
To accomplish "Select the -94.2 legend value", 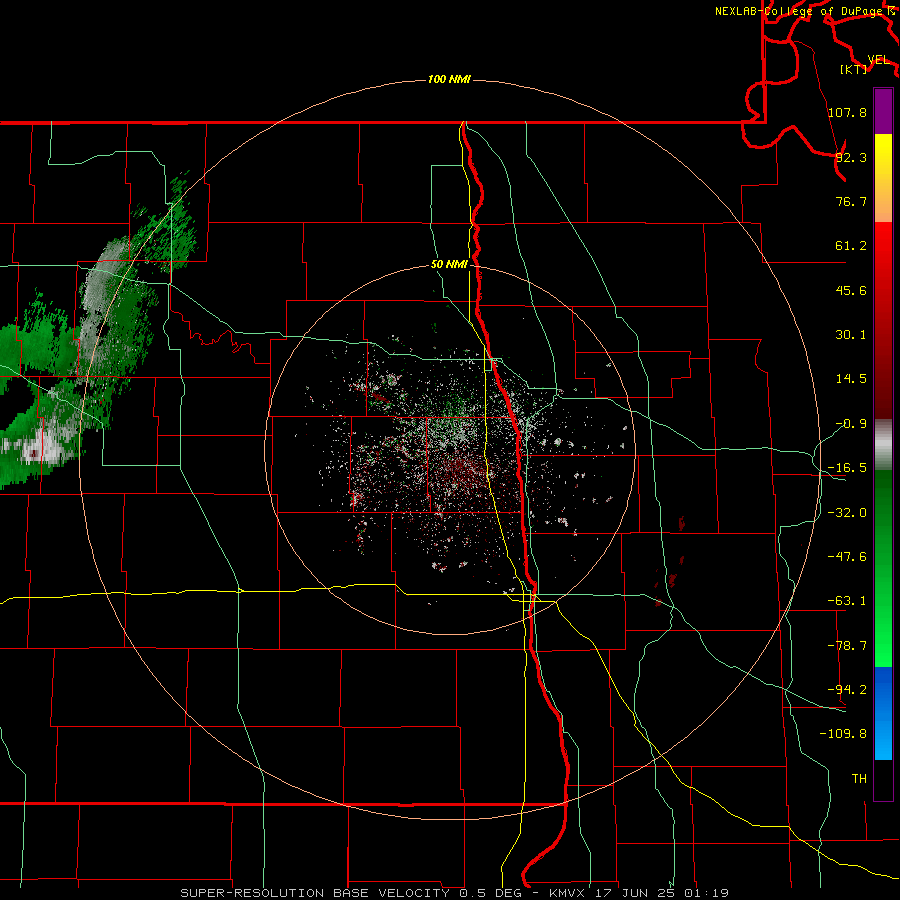I will pos(847,690).
